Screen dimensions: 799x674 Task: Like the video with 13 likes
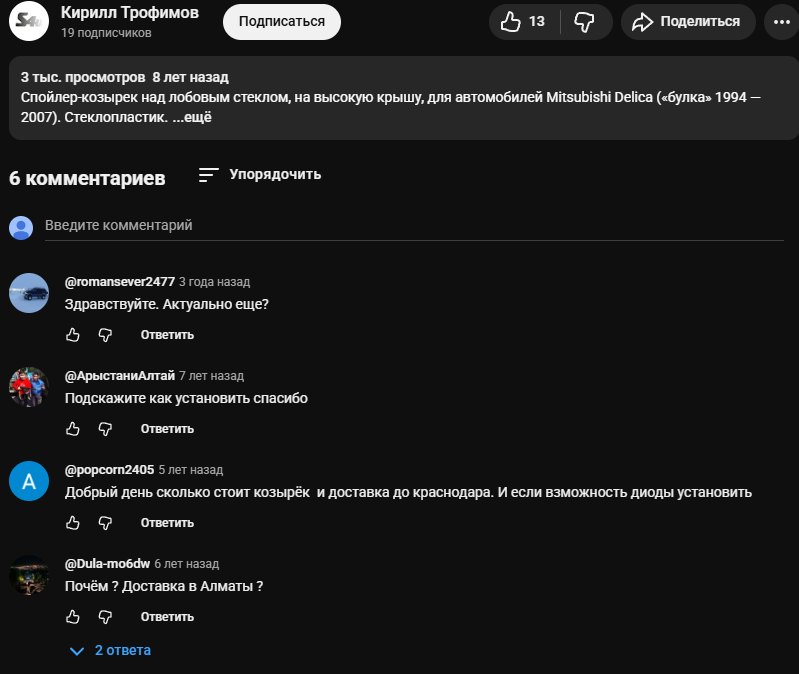[524, 21]
